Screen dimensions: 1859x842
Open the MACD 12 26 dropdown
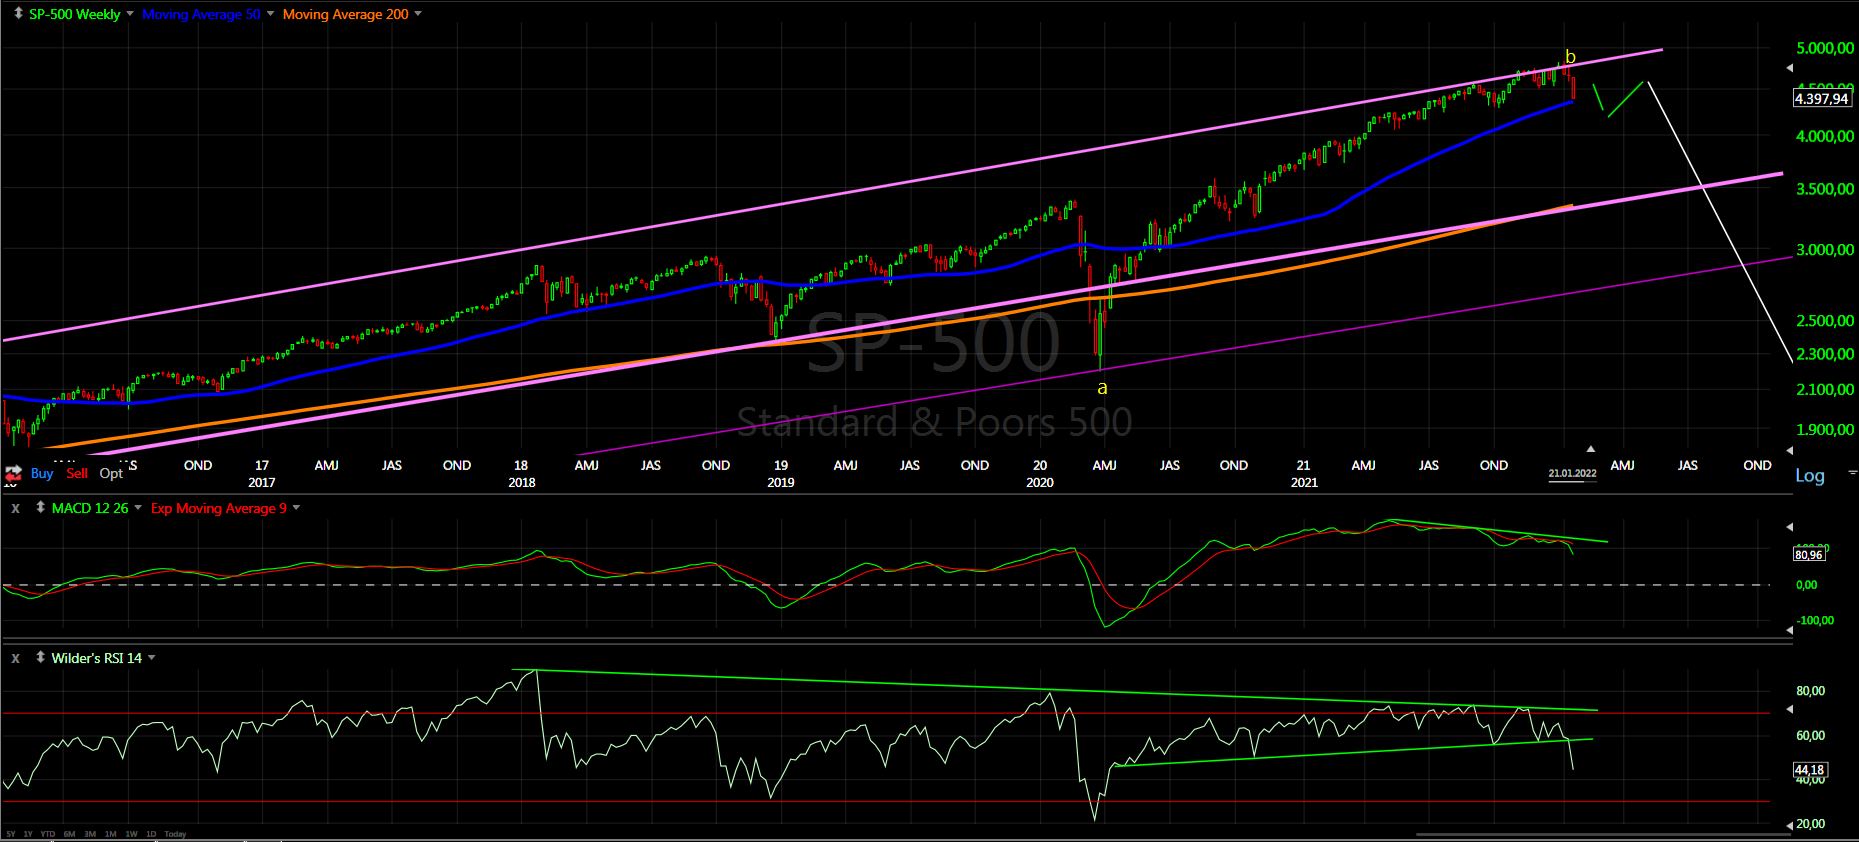[x=138, y=508]
